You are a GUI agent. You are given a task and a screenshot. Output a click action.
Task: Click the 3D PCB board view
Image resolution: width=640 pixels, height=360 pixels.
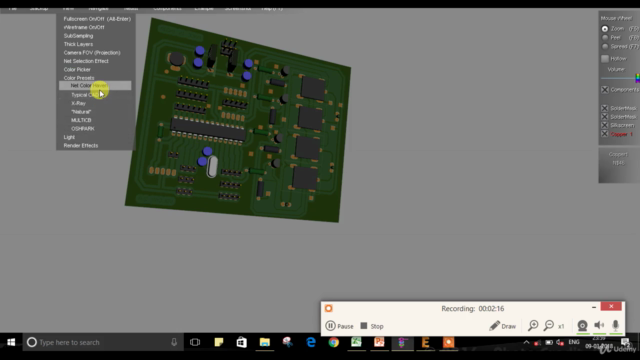238,120
